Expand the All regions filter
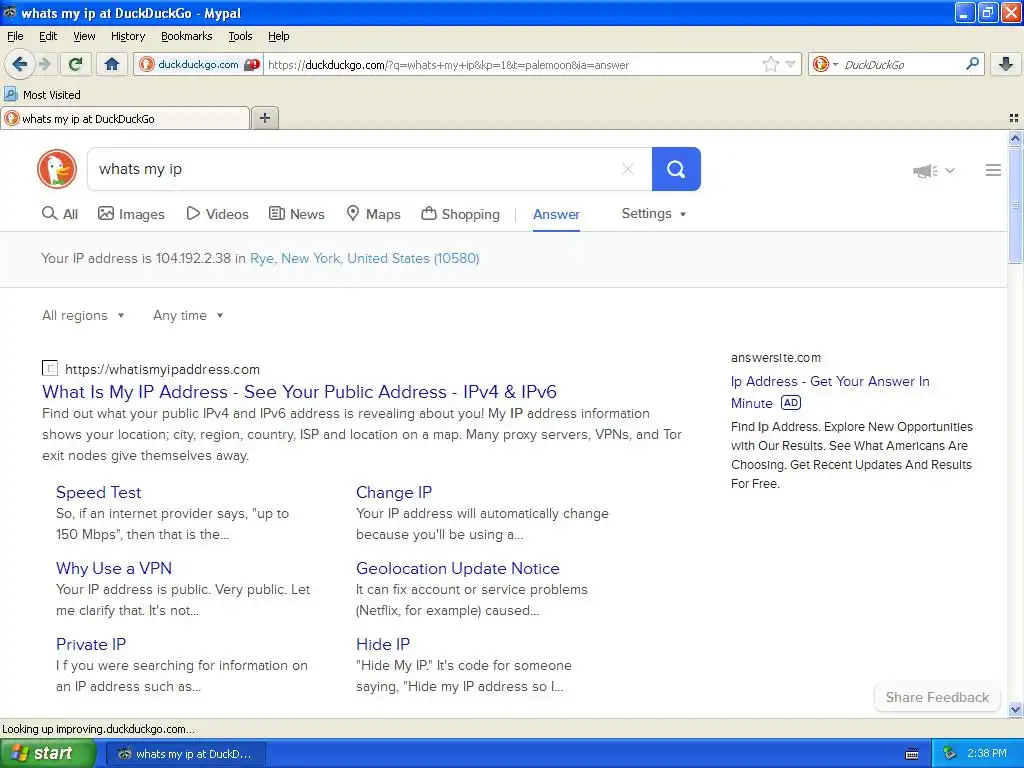The image size is (1024, 768). (x=83, y=315)
